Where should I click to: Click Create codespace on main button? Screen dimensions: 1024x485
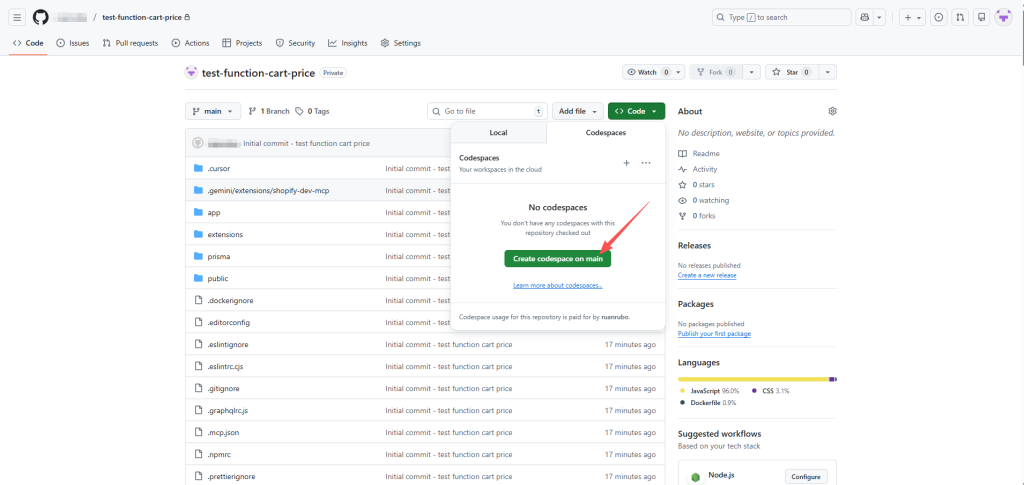point(557,258)
